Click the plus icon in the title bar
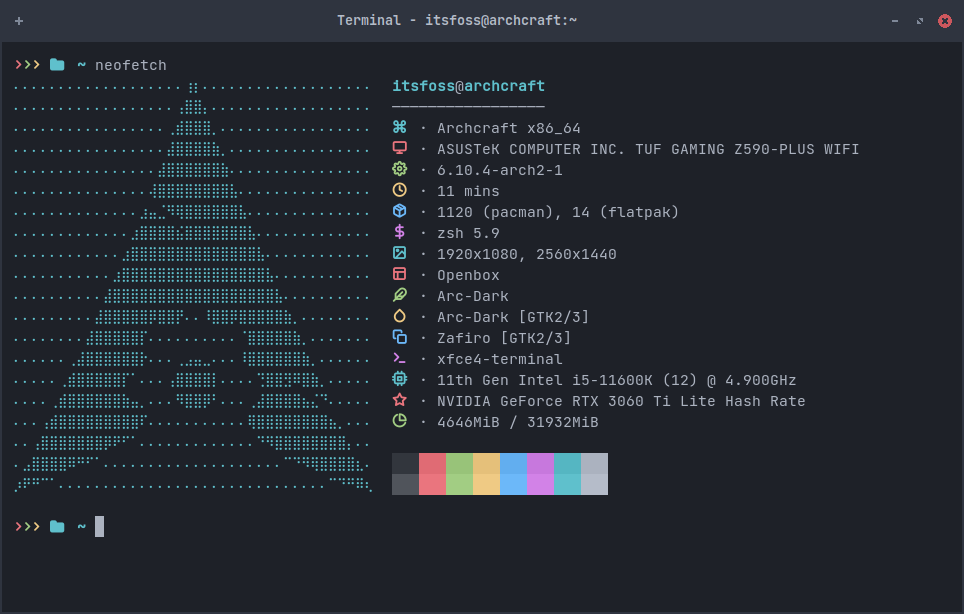This screenshot has width=964, height=614. (x=19, y=21)
